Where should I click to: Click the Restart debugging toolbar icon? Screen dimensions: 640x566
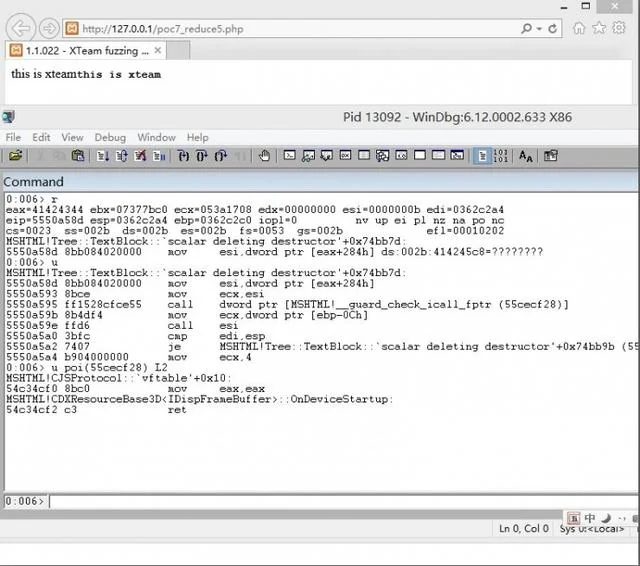[x=121, y=155]
